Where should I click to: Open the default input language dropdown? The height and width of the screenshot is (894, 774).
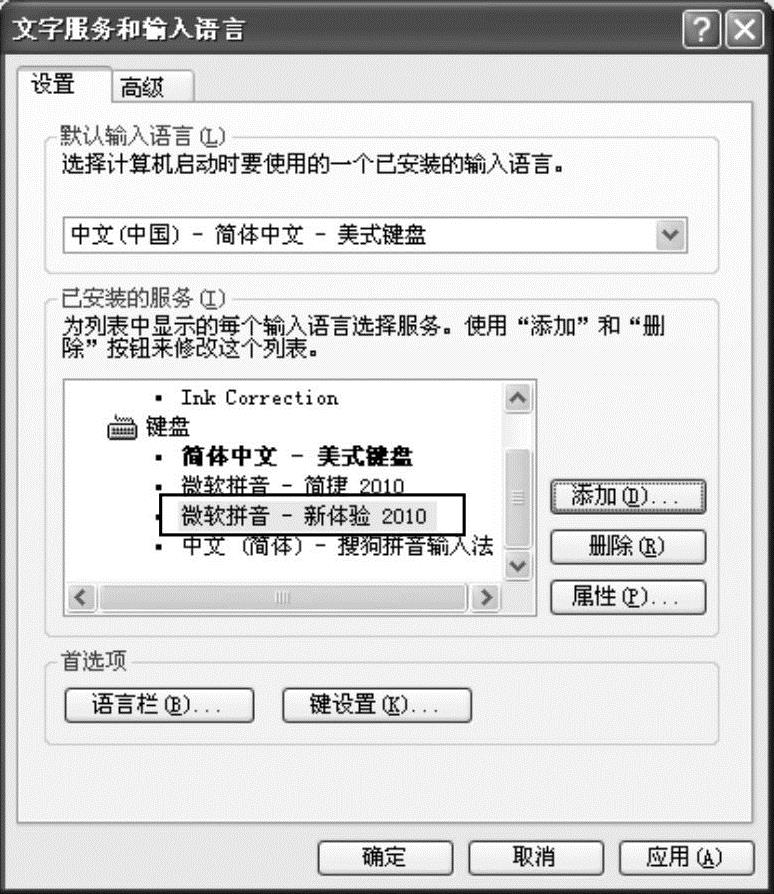pos(671,235)
